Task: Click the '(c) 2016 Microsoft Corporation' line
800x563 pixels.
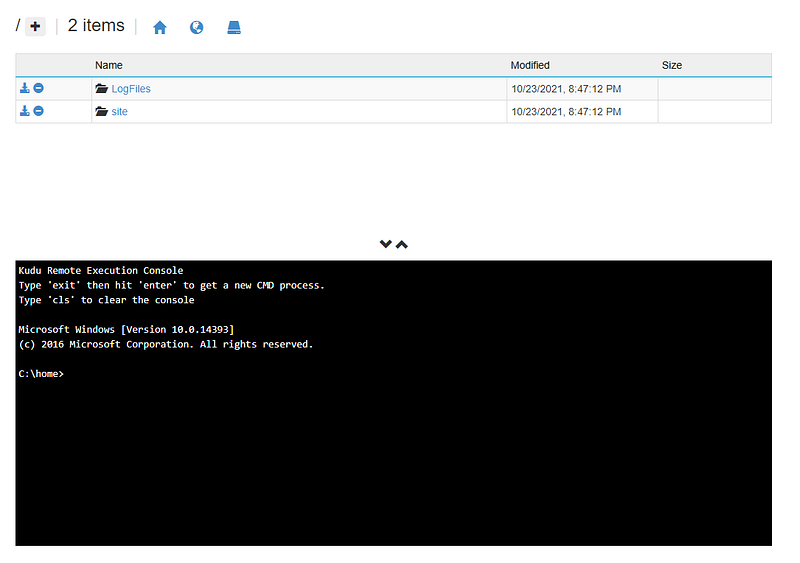Action: click(x=166, y=344)
